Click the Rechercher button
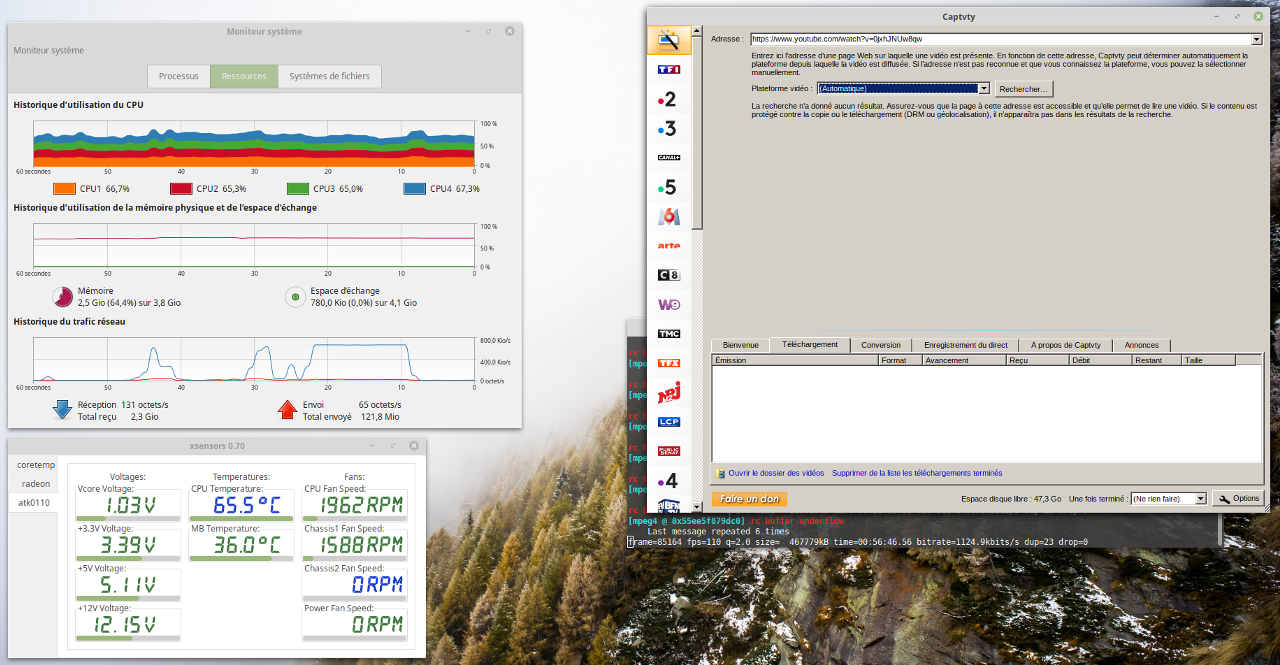1280x665 pixels. (1023, 89)
